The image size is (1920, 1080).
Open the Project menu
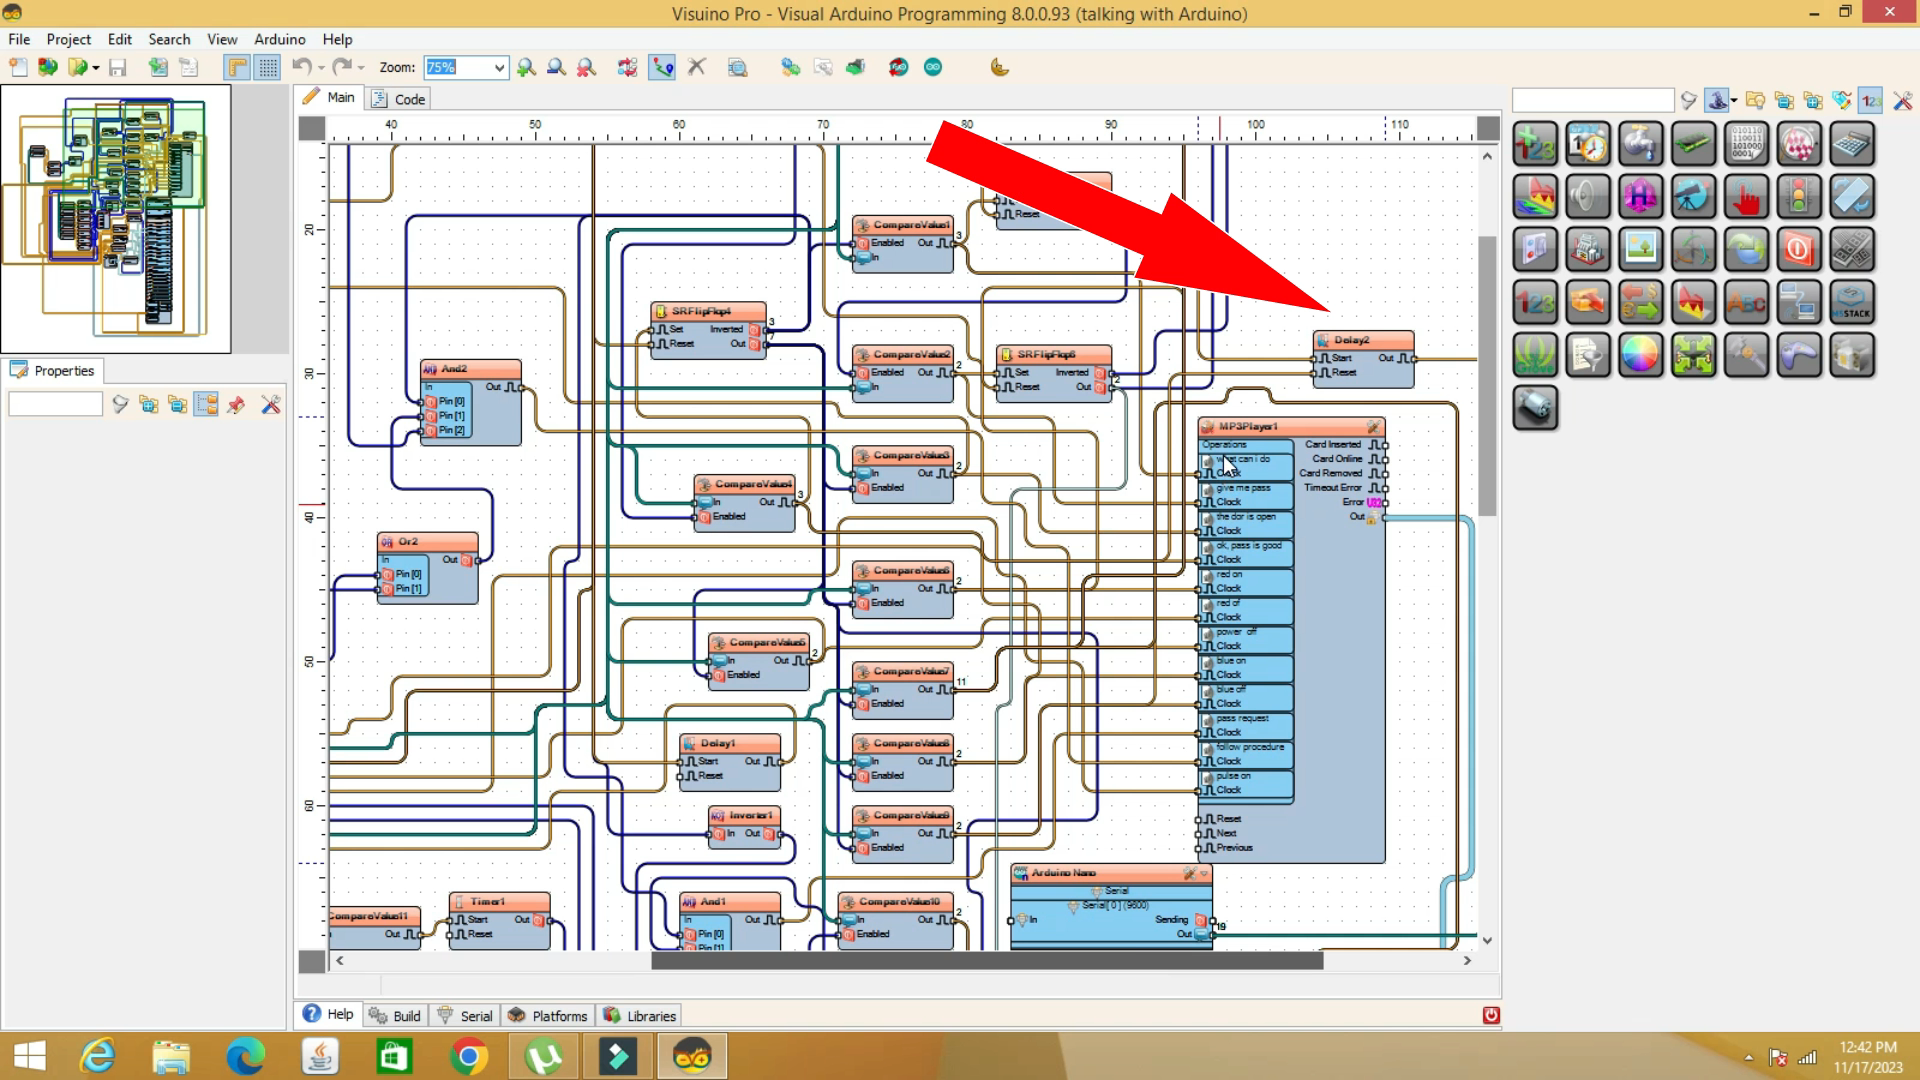69,39
